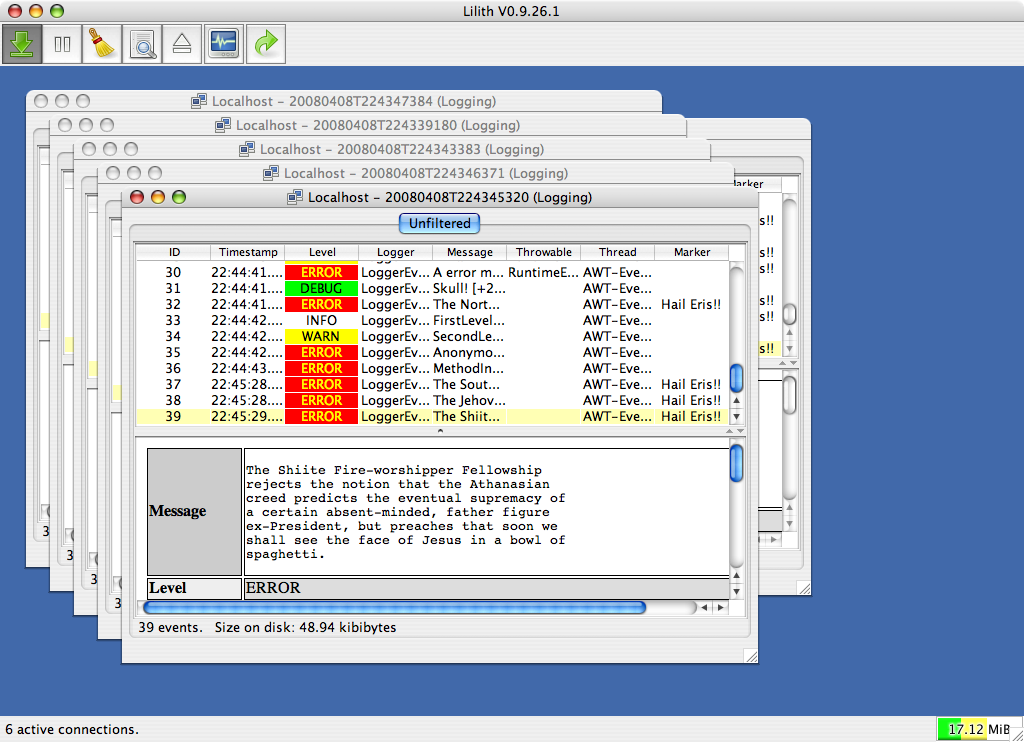The width and height of the screenshot is (1024, 742).
Task: Open the Find dialog with magnifier icon
Action: 141,44
